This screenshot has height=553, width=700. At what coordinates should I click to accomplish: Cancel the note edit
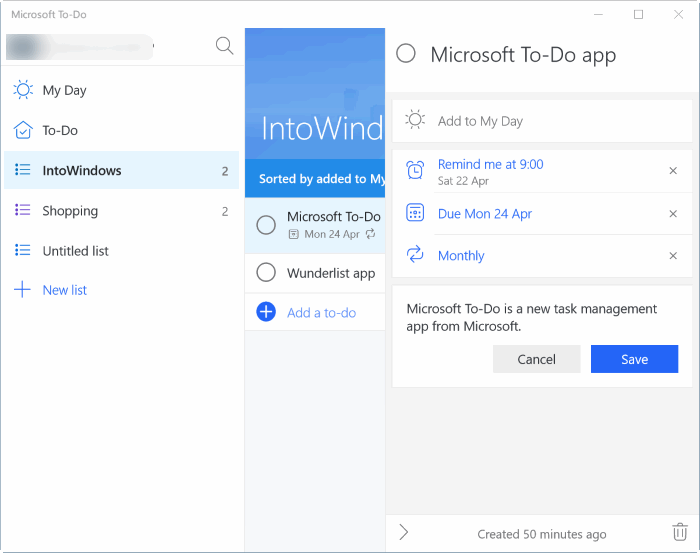[x=537, y=359]
